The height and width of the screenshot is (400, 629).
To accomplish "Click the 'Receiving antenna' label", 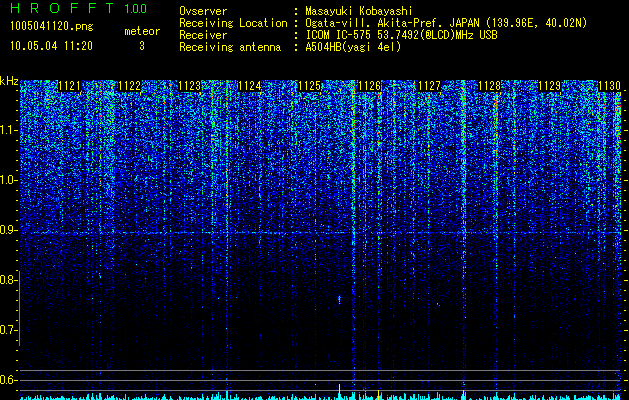I will pyautogui.click(x=230, y=47).
